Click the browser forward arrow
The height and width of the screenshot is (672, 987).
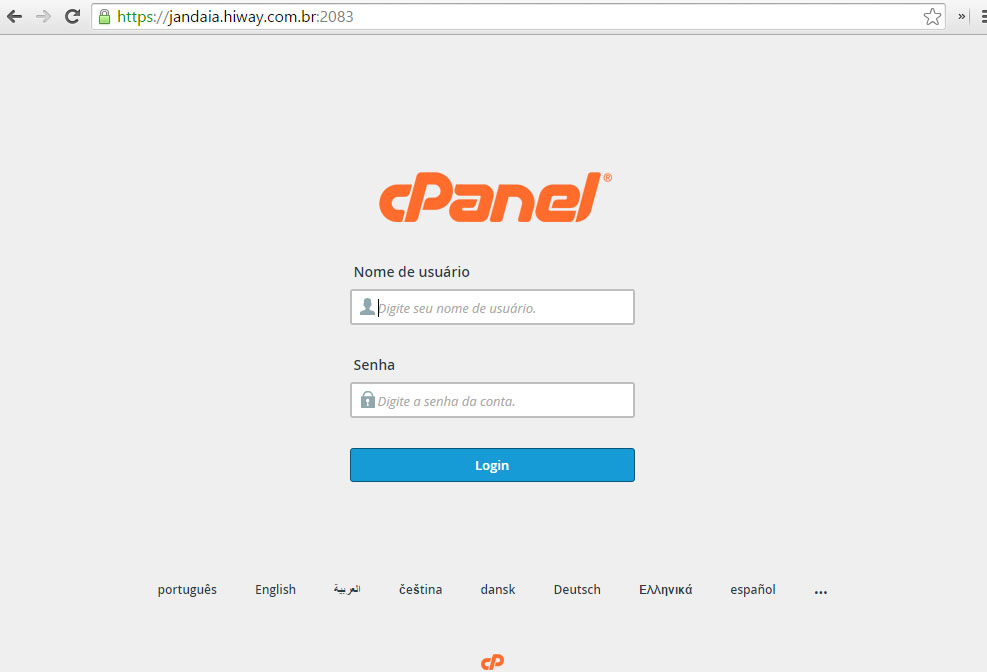pos(43,16)
